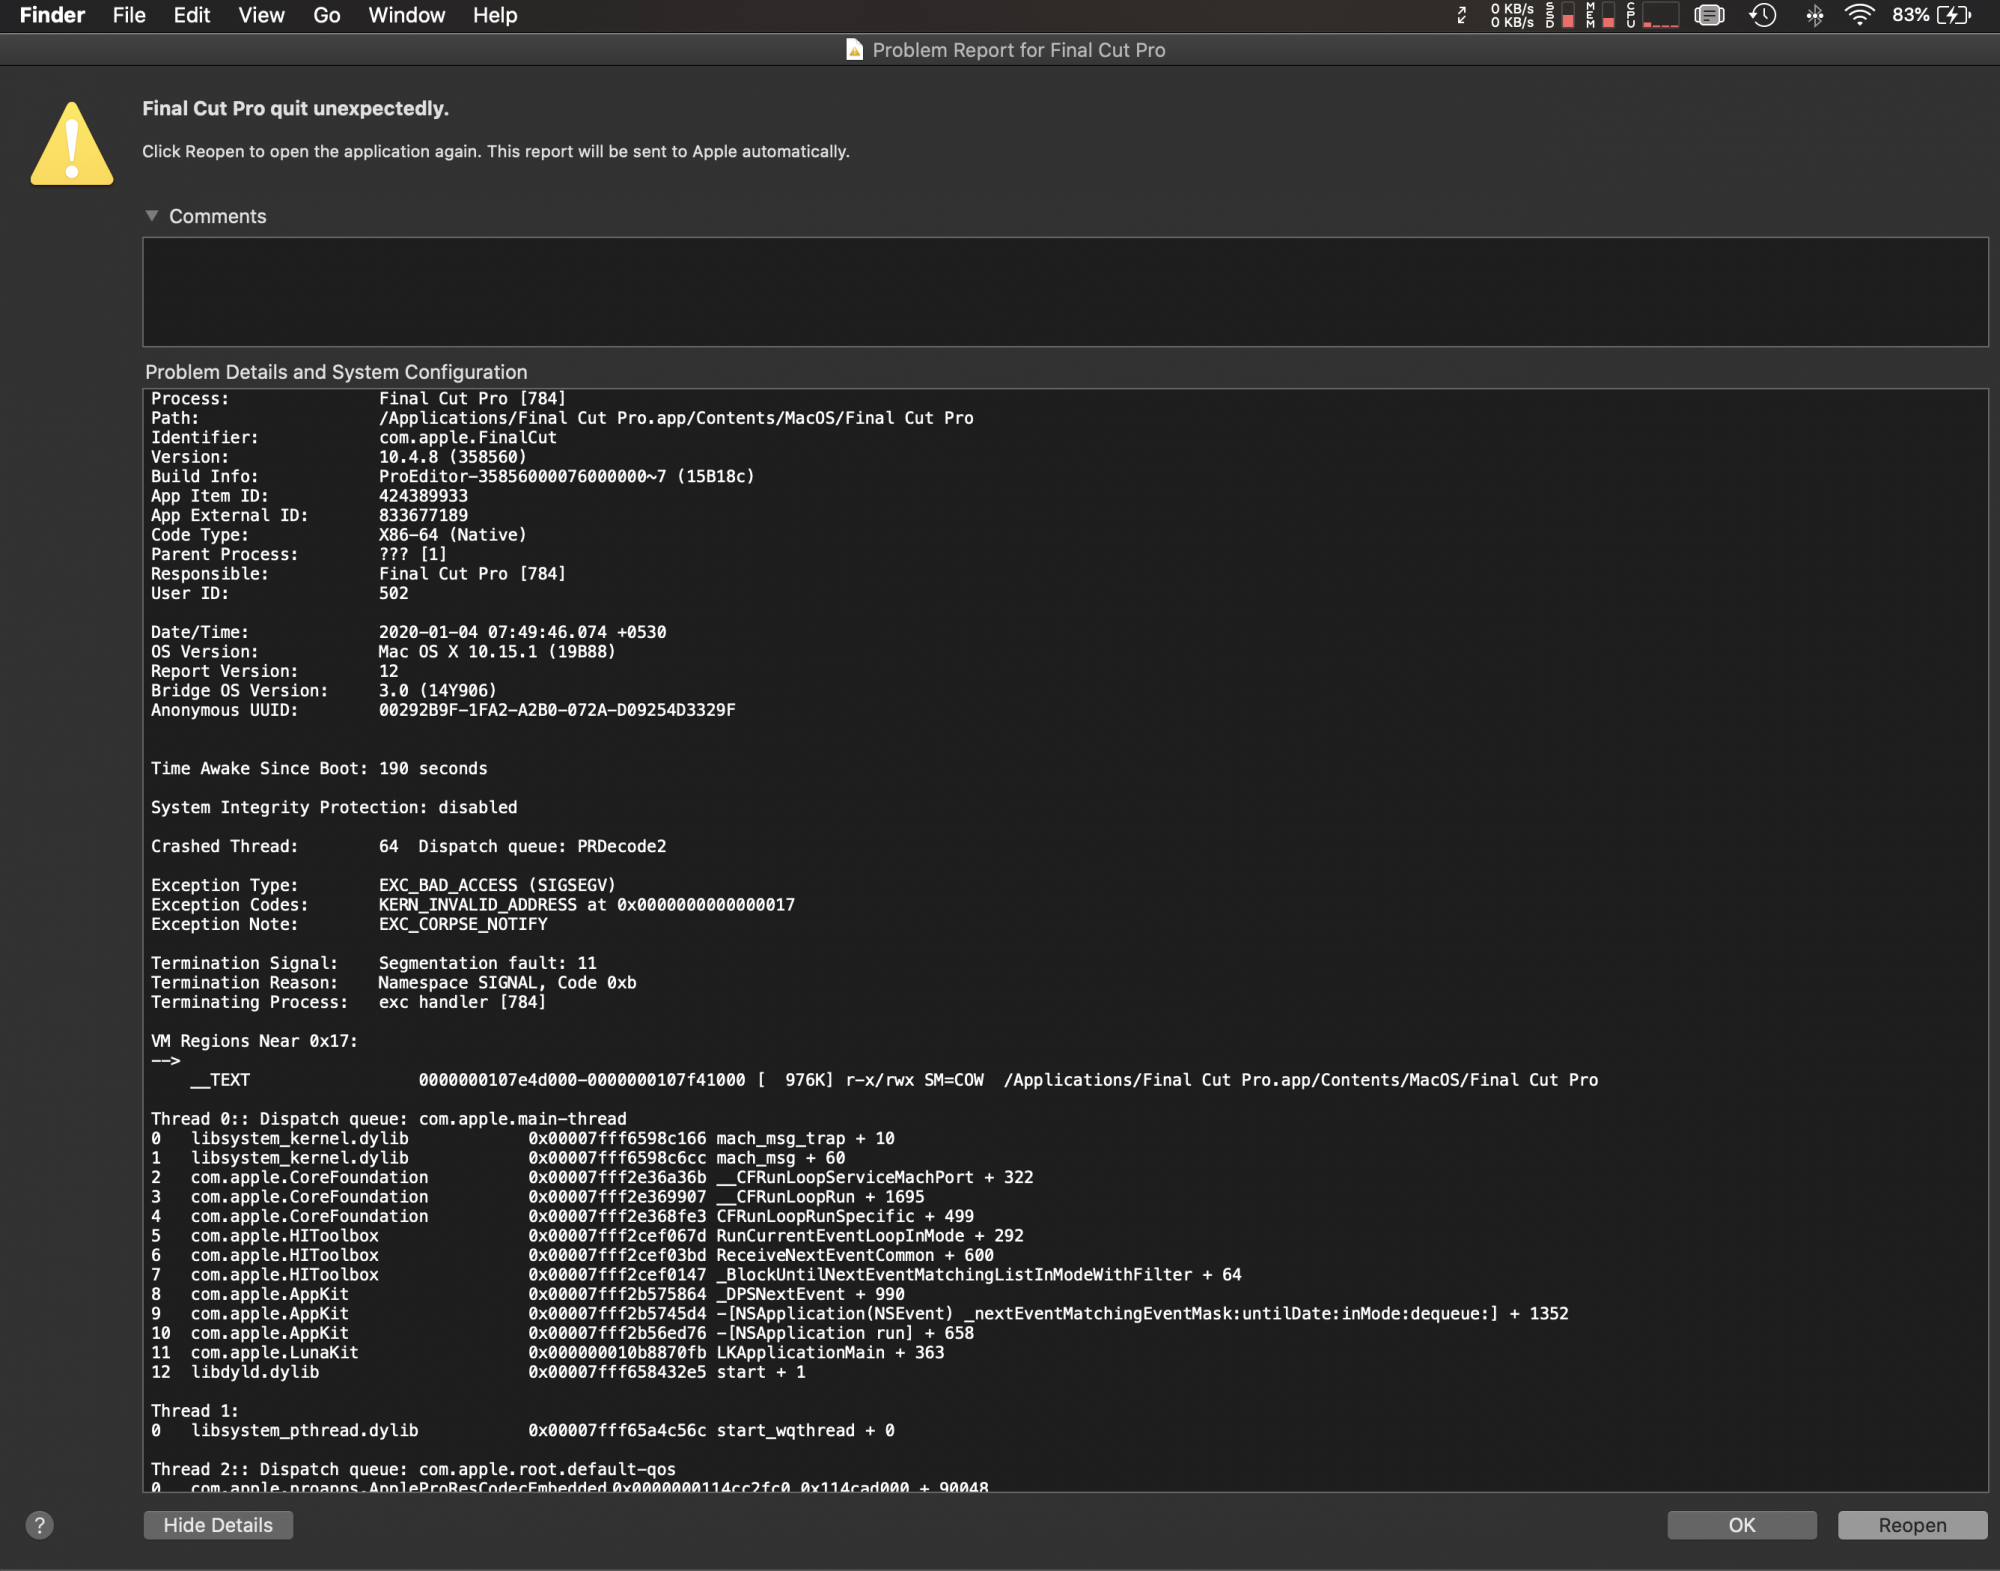Click the User ID value '502'
The width and height of the screenshot is (2000, 1571).
click(393, 594)
